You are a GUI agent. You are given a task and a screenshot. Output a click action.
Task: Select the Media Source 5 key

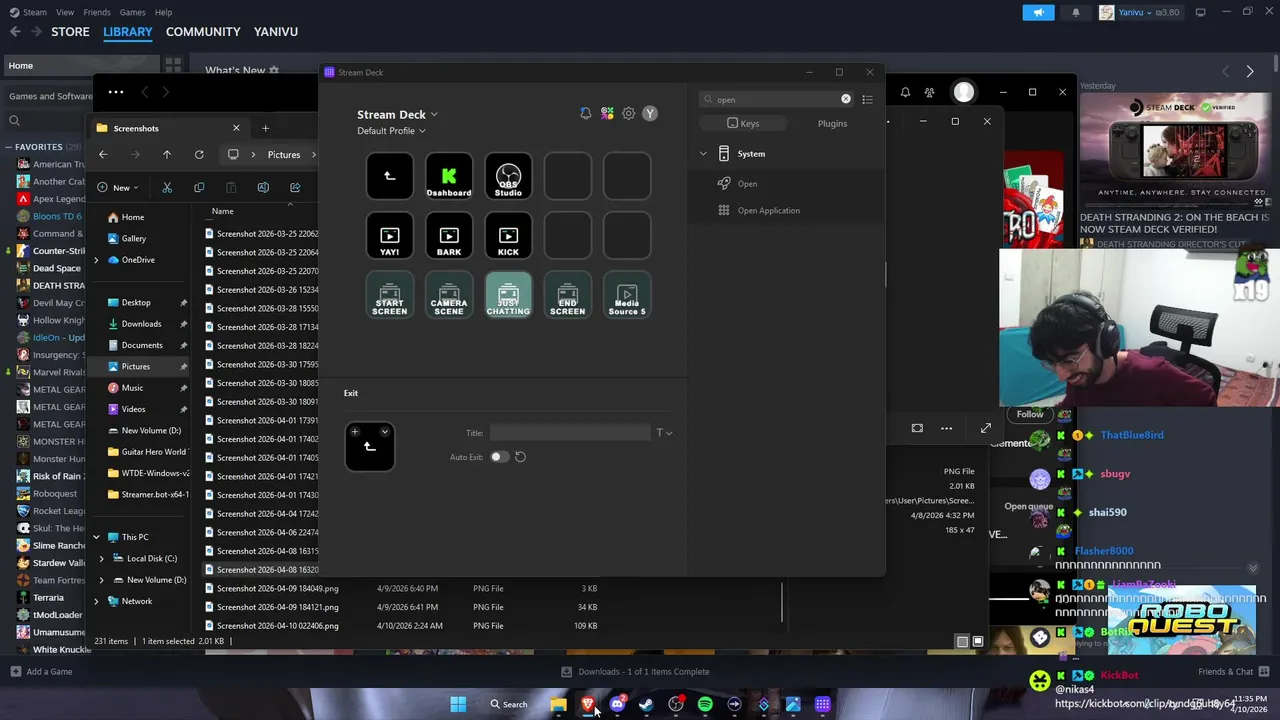click(x=627, y=296)
